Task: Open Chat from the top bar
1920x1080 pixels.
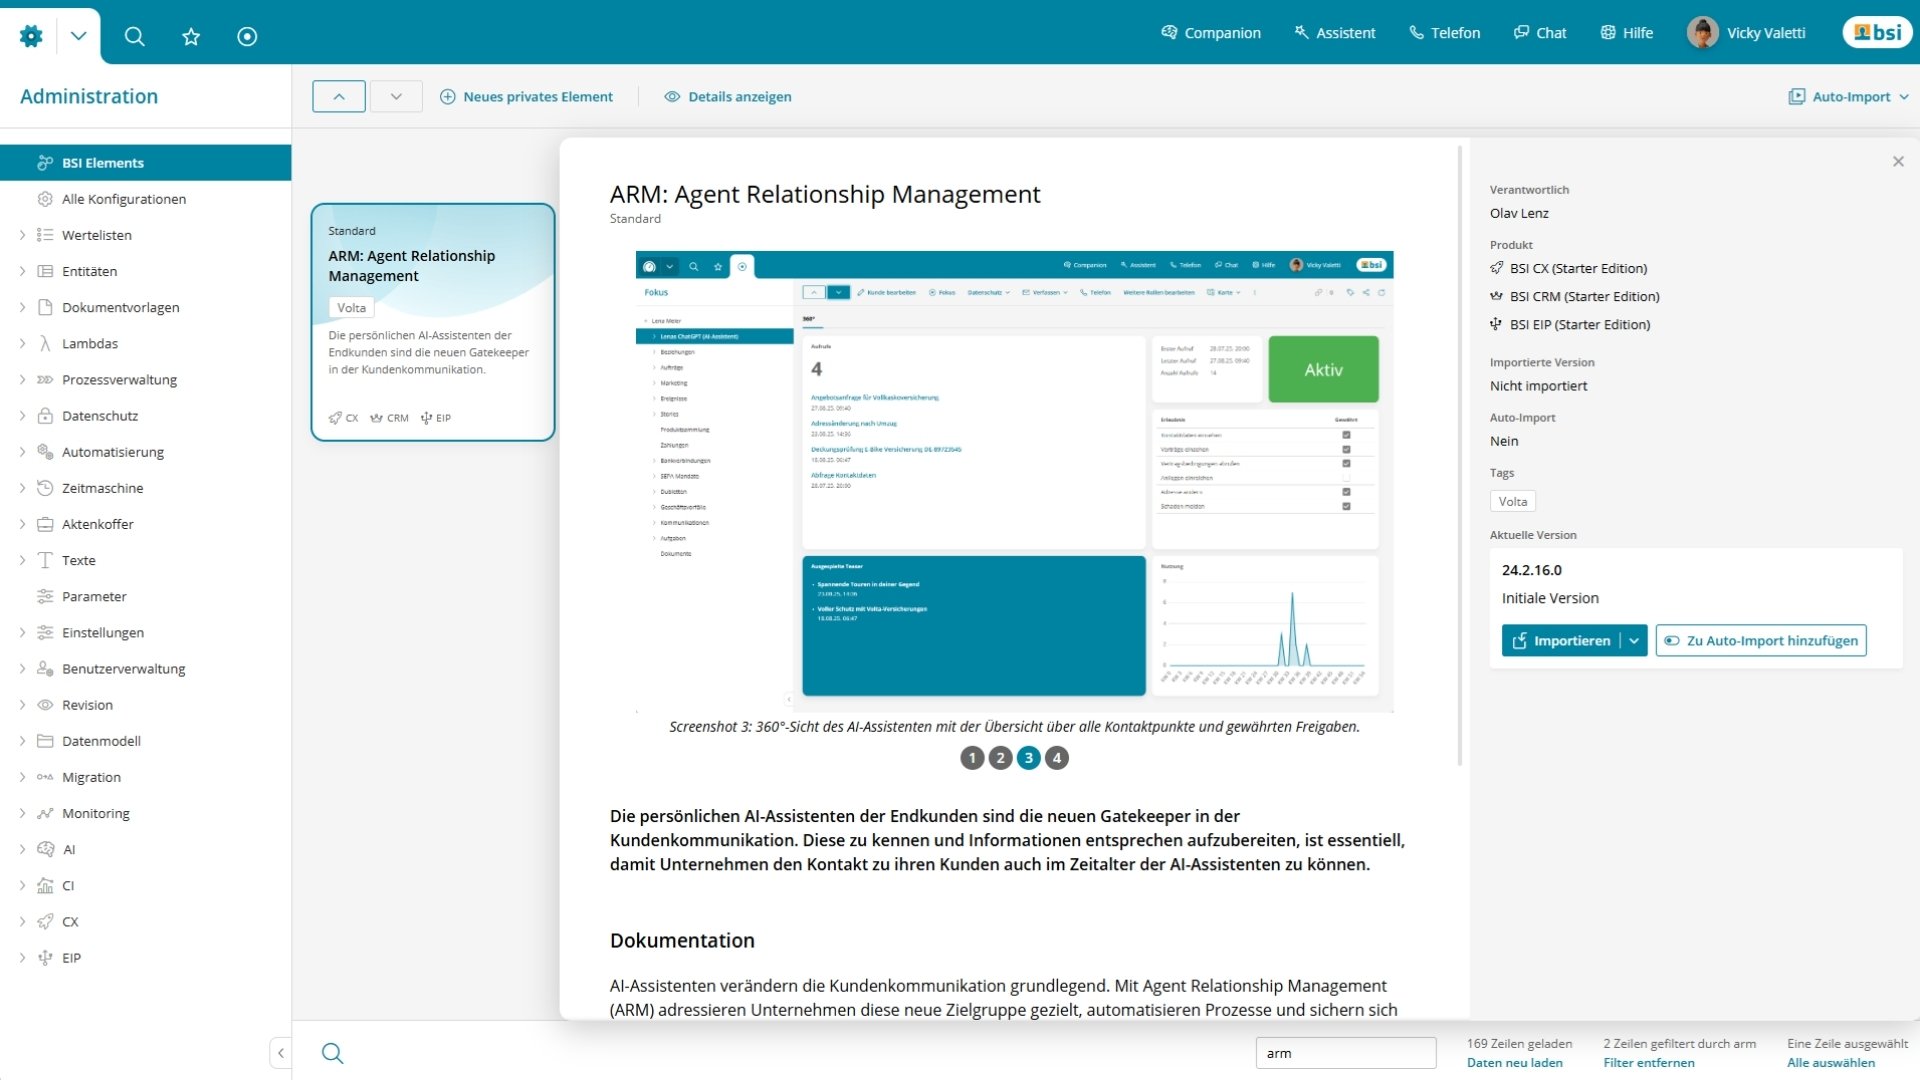Action: [1539, 32]
